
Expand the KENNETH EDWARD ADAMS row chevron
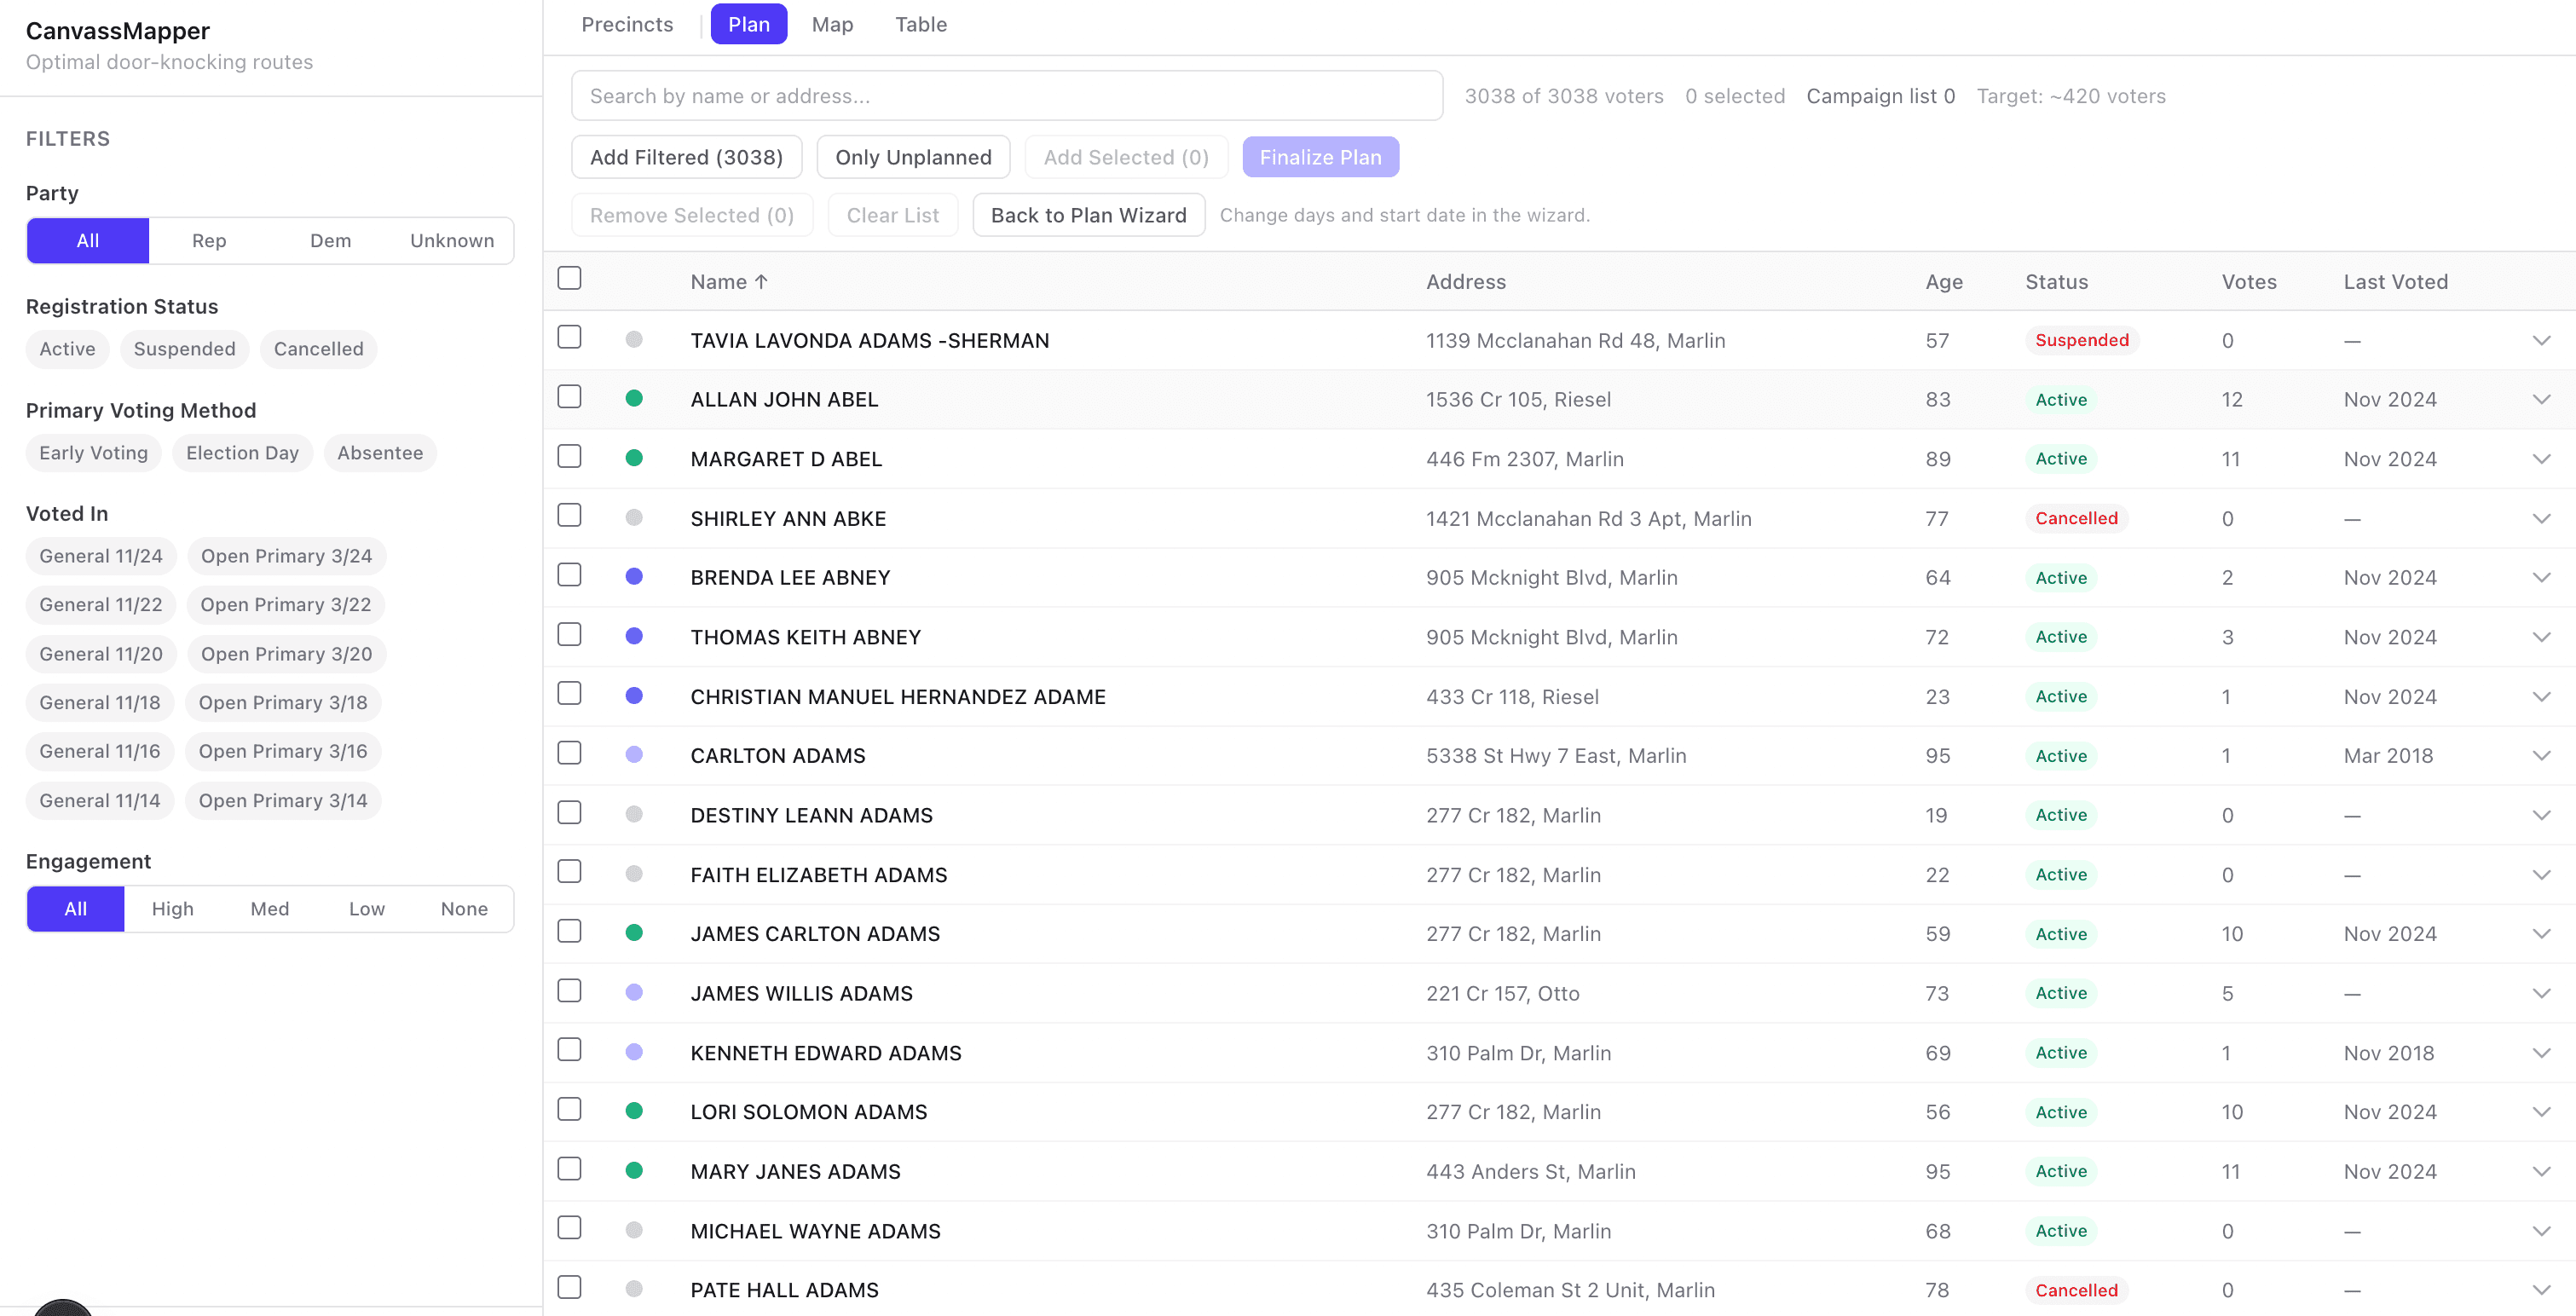pyautogui.click(x=2541, y=1052)
